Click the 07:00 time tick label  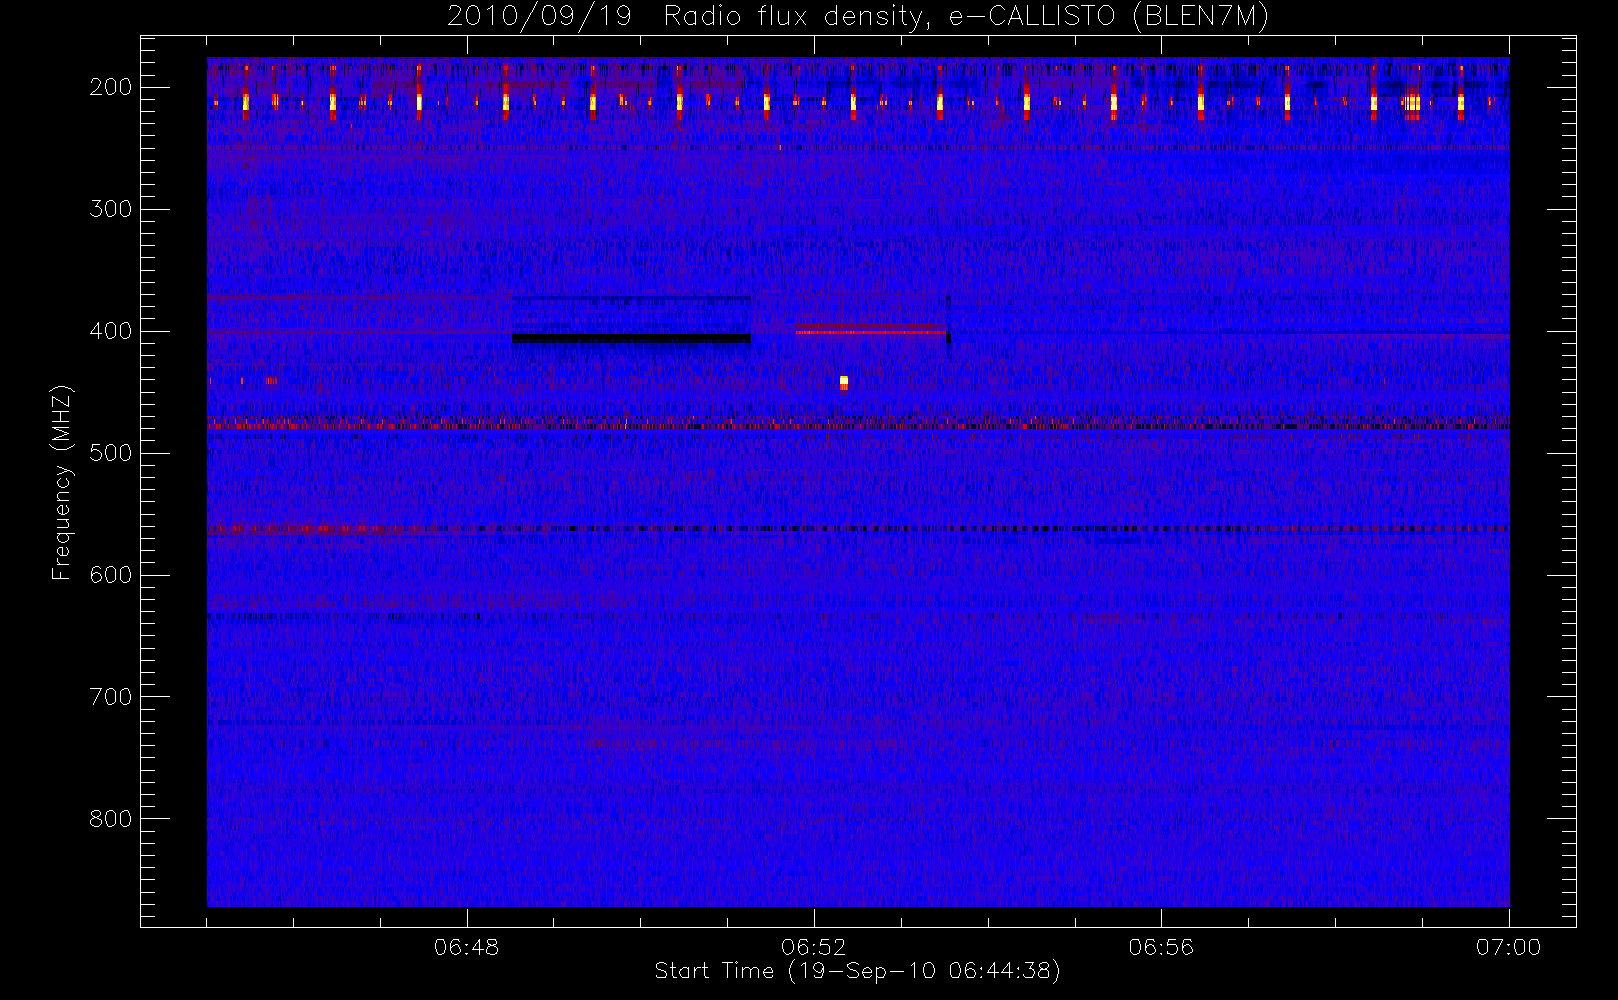[x=1509, y=947]
